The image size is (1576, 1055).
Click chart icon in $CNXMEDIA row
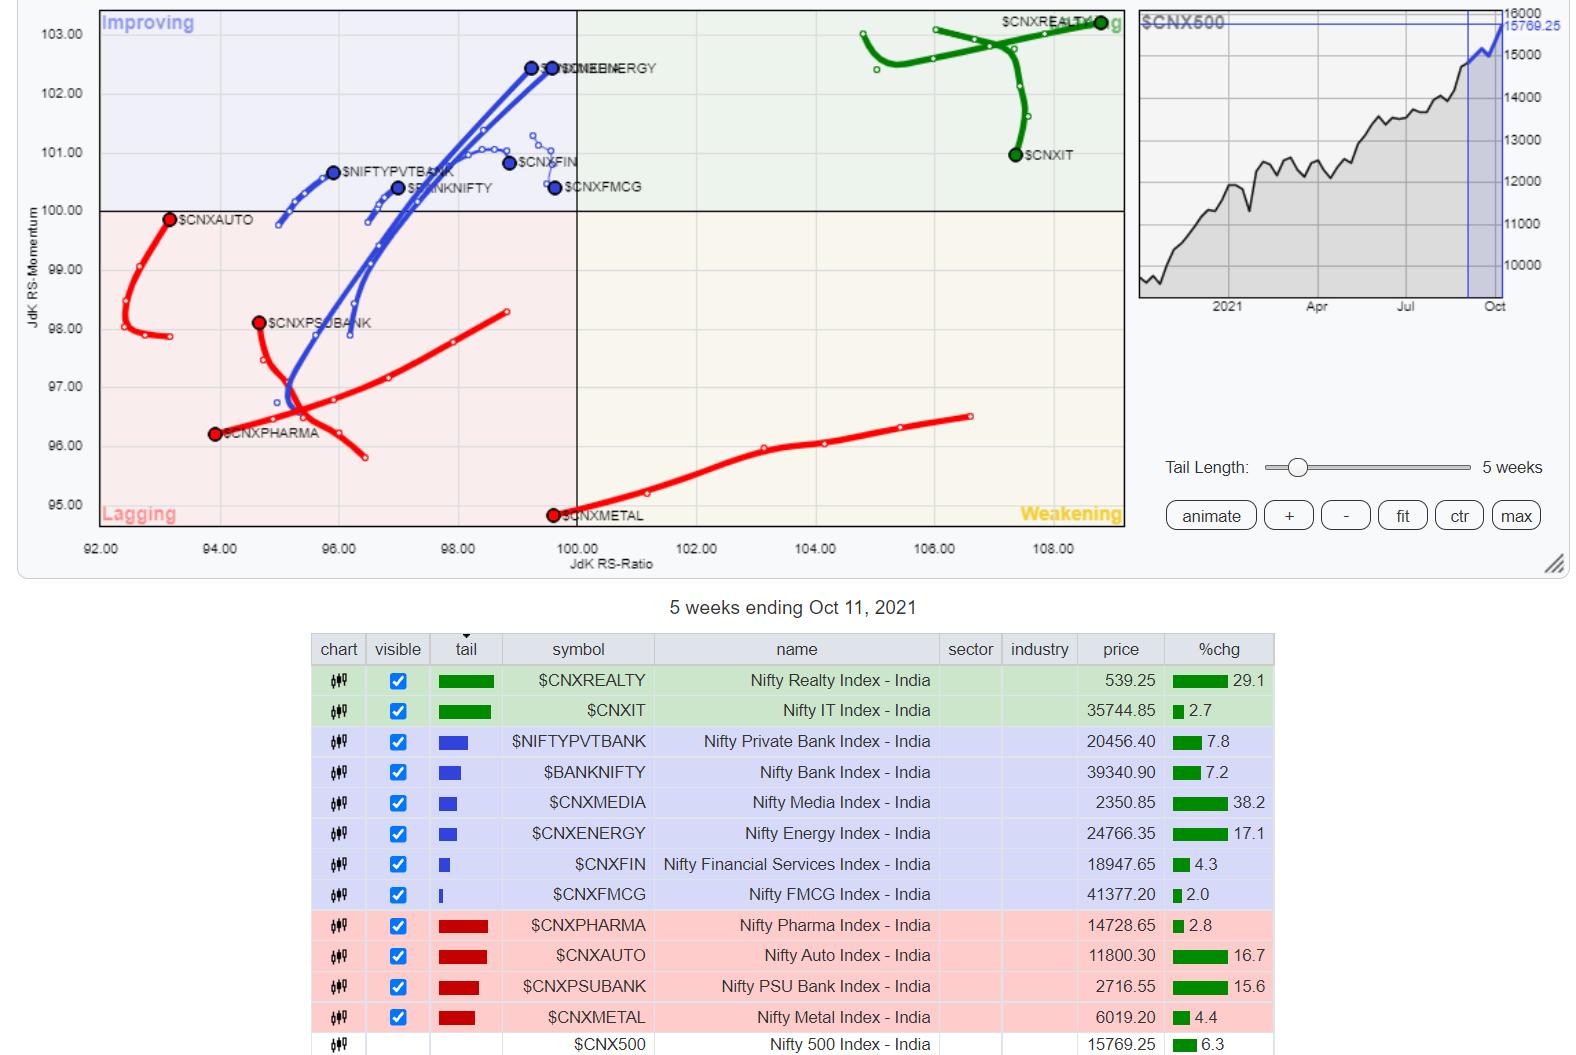339,803
